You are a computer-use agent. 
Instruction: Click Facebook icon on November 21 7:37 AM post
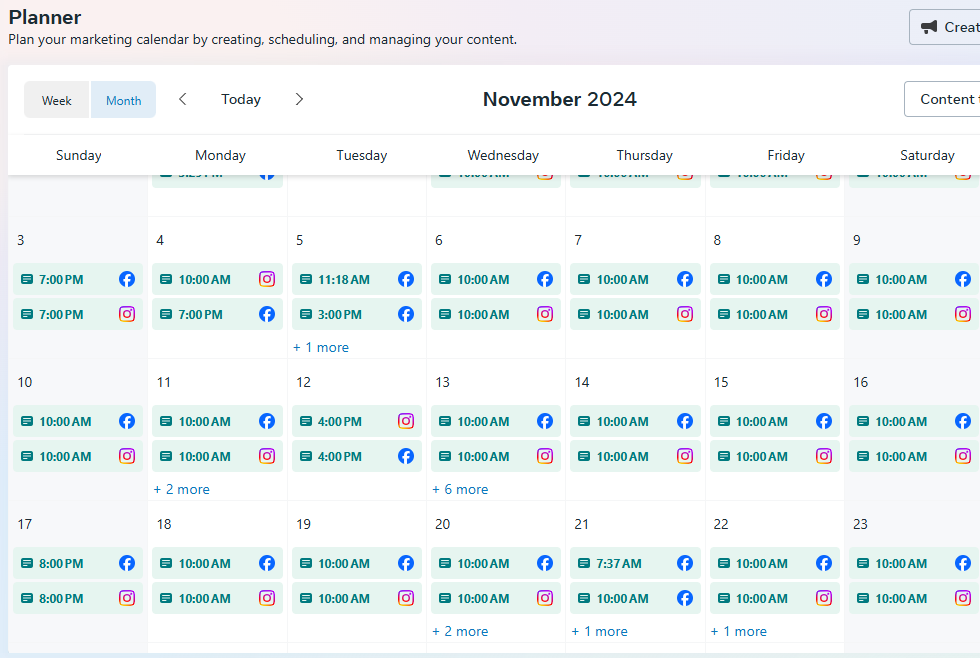coord(685,563)
